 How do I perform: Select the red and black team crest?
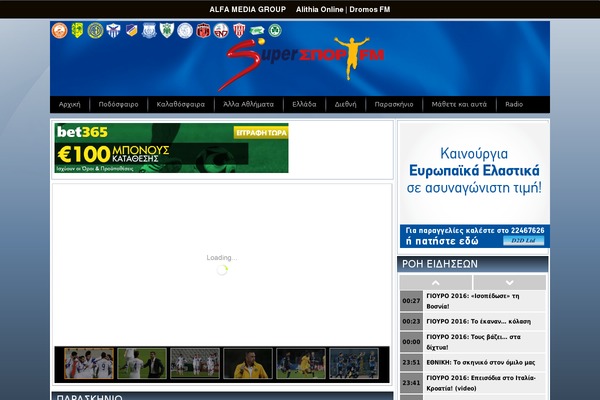pyautogui.click(x=203, y=31)
